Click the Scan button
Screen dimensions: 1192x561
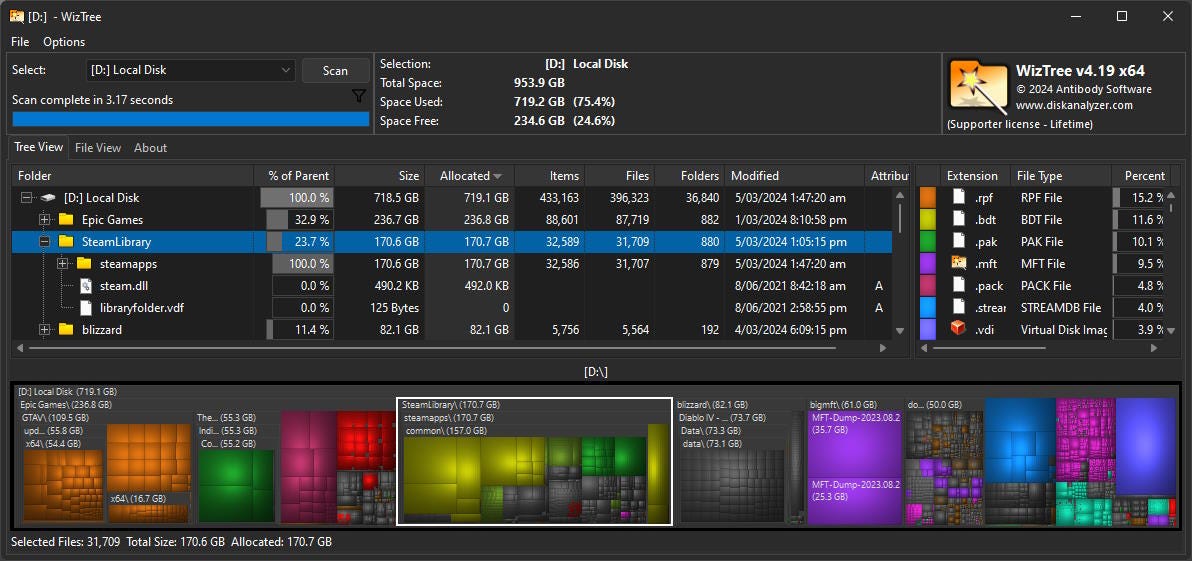[335, 71]
